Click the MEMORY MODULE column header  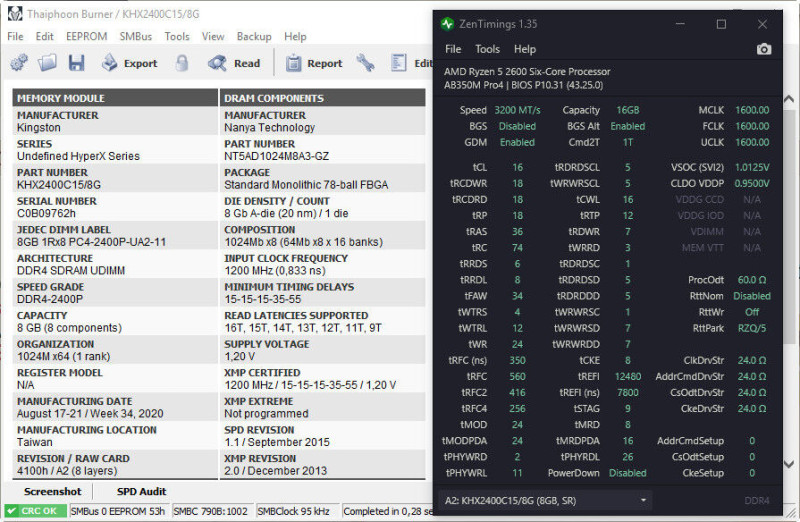click(115, 98)
